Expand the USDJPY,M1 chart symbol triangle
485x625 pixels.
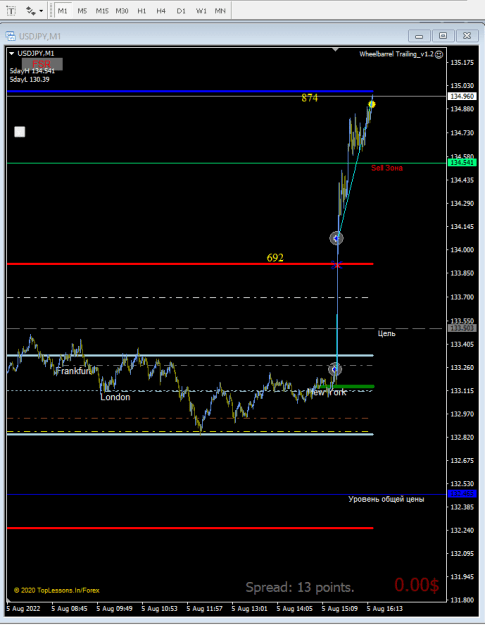coord(12,53)
